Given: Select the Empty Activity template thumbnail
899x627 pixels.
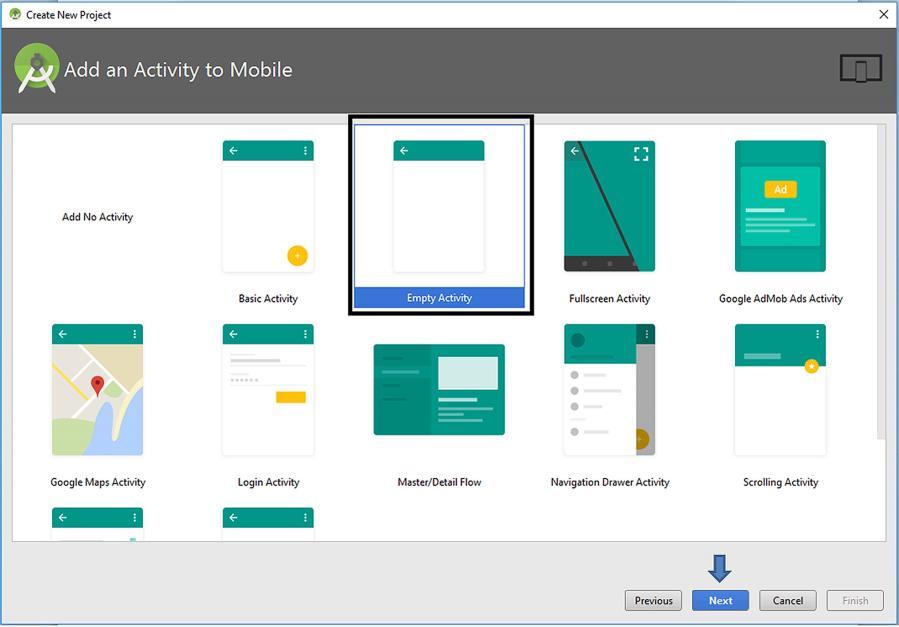Looking at the screenshot, I should [439, 206].
